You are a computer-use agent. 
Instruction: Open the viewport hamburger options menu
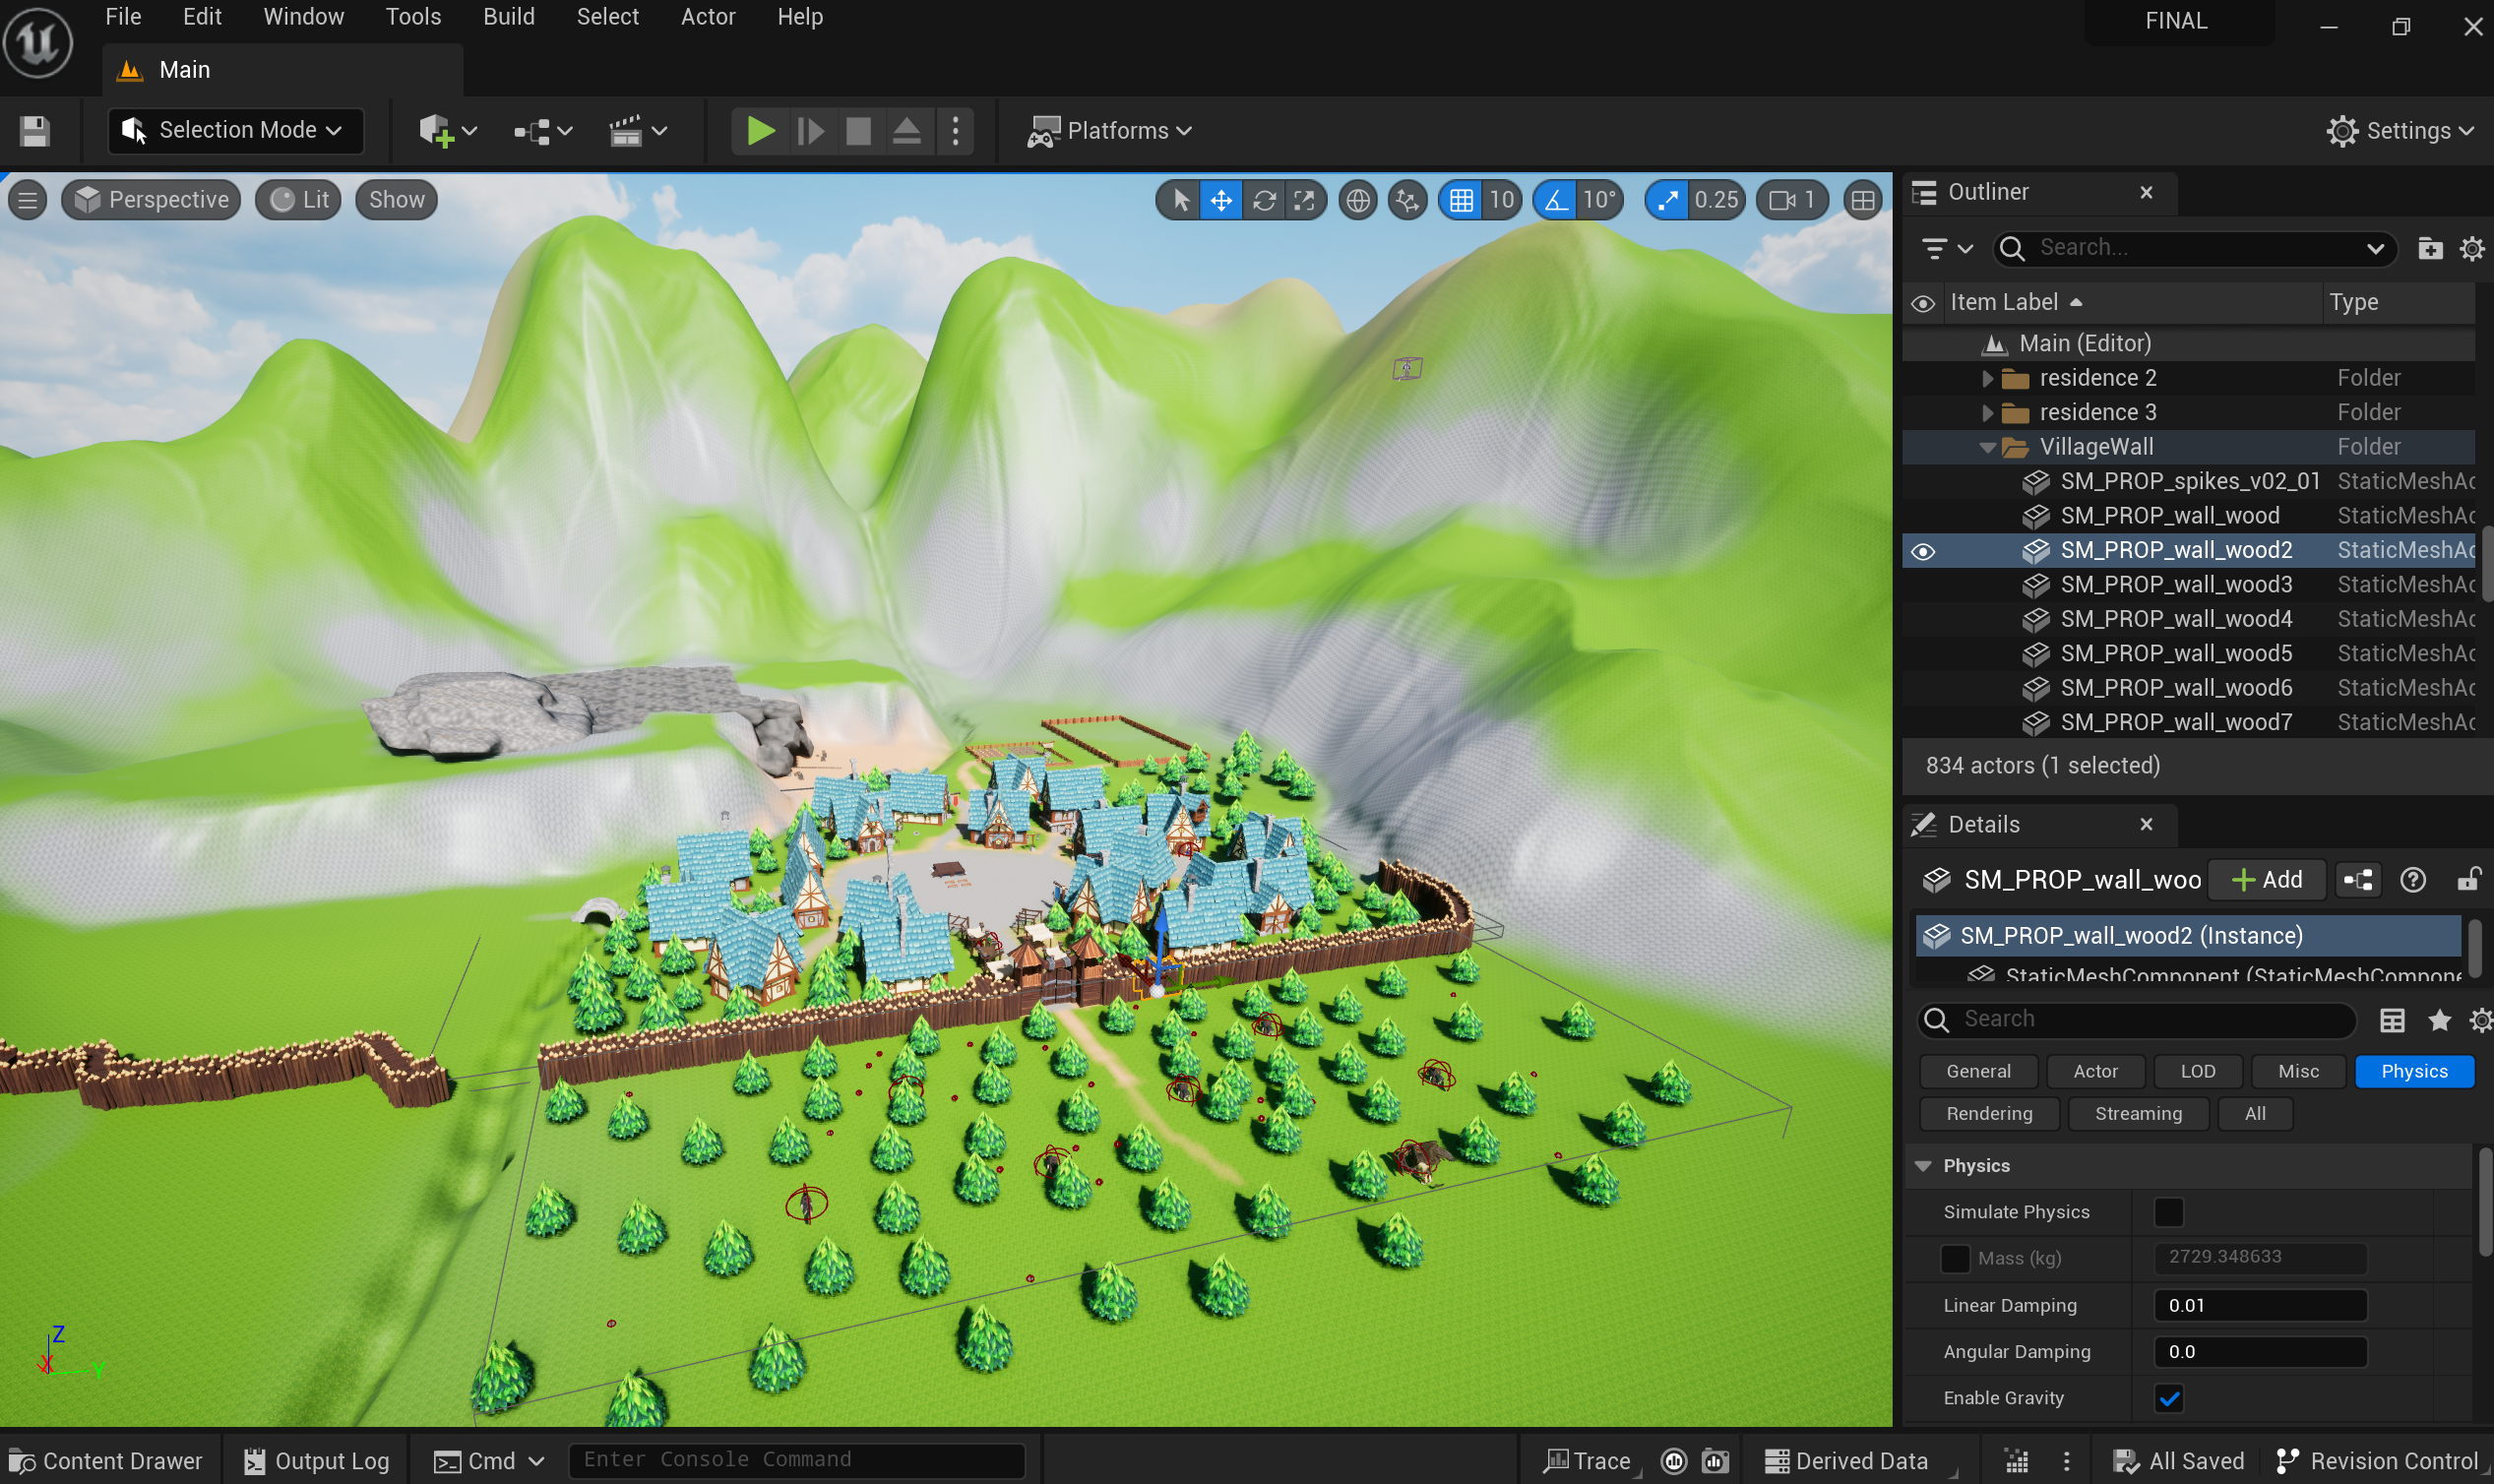pos(28,200)
